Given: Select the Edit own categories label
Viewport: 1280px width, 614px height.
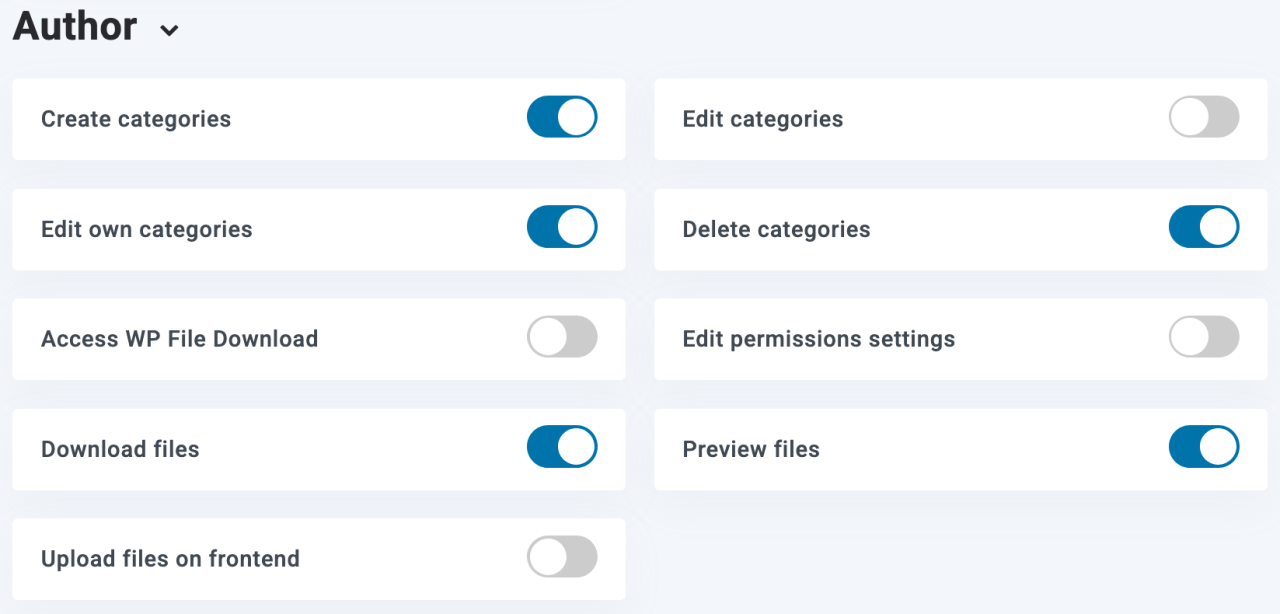Looking at the screenshot, I should [147, 229].
